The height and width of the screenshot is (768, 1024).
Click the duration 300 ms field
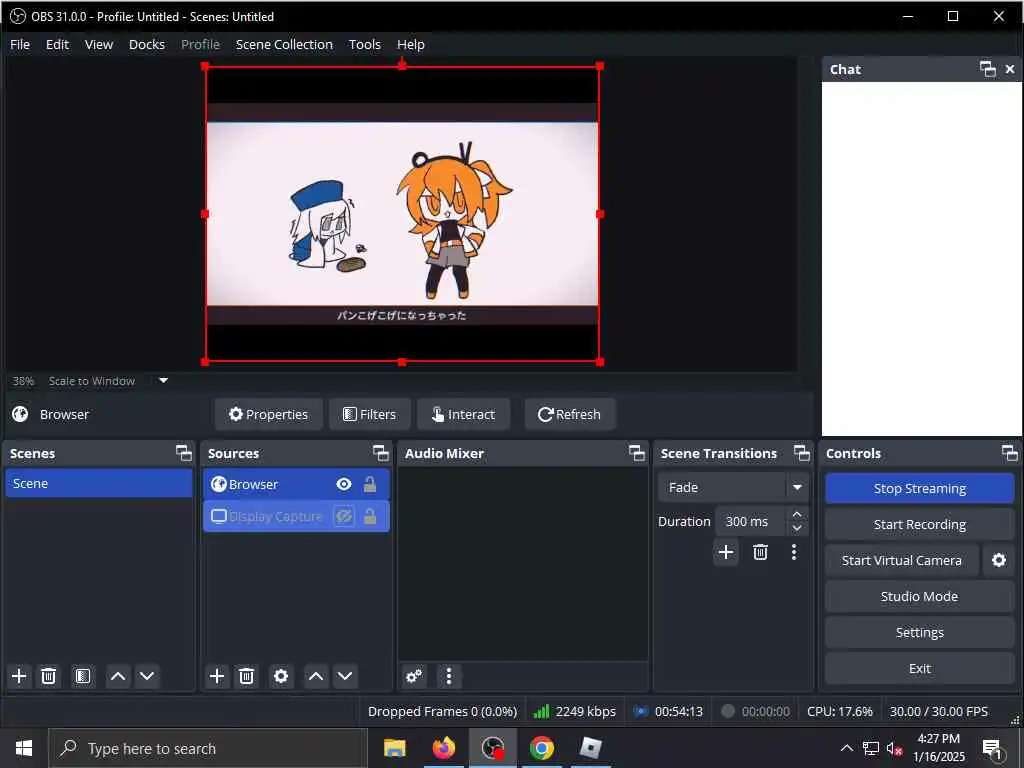tap(752, 522)
